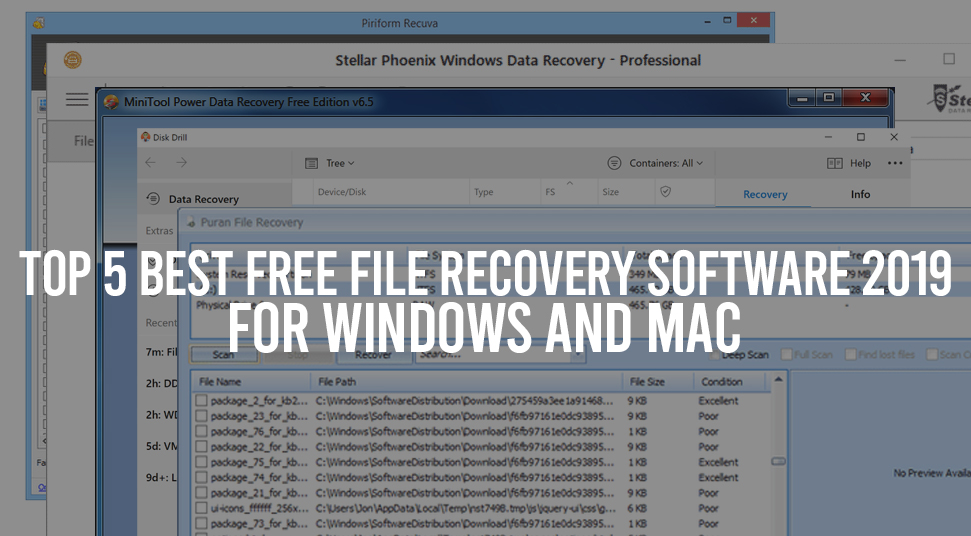Open the Search dropdown in Puran File Recovery
The height and width of the screenshot is (536, 971).
pos(578,355)
